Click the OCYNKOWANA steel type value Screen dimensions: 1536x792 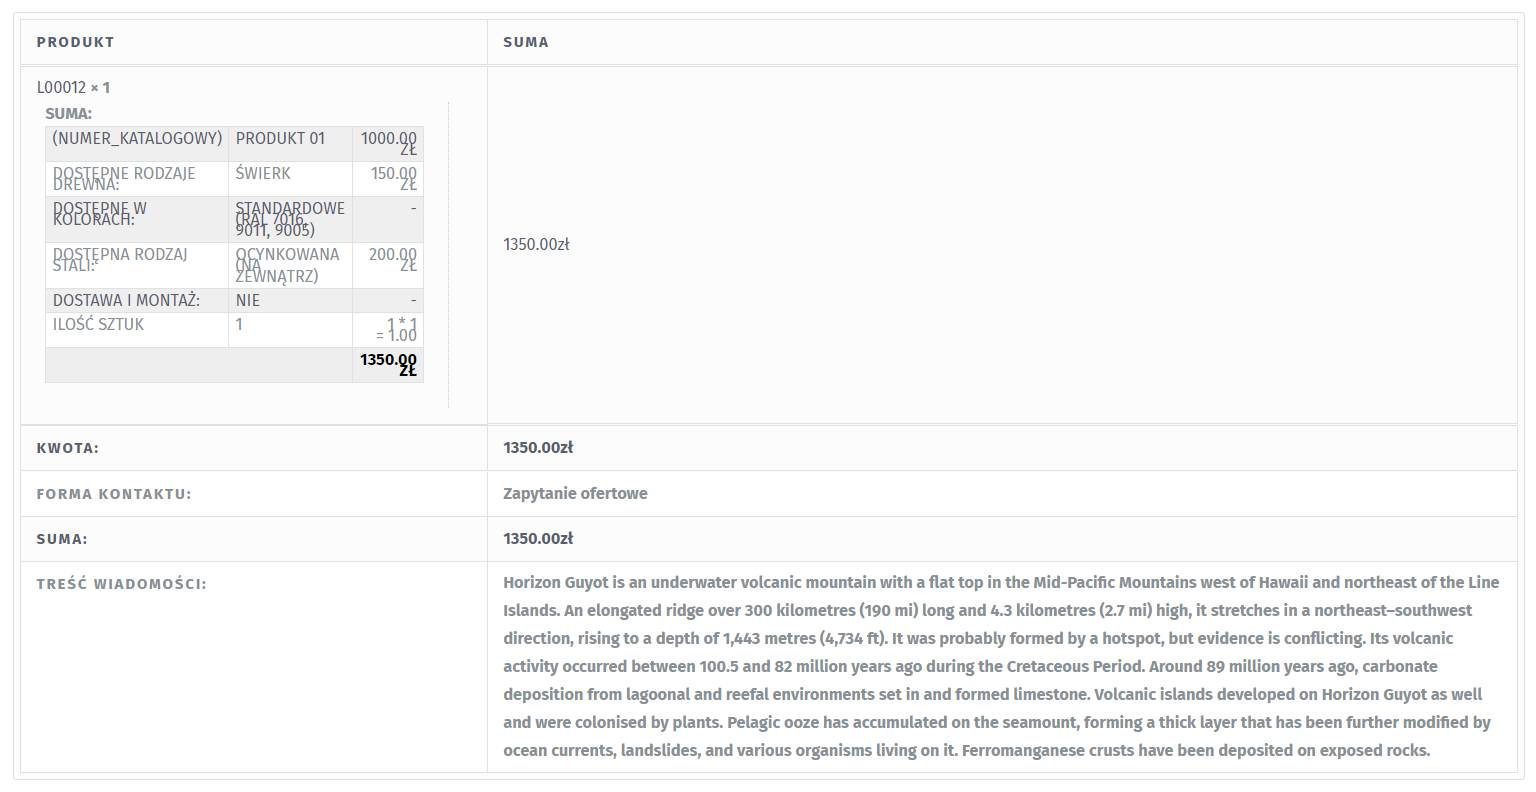point(288,265)
